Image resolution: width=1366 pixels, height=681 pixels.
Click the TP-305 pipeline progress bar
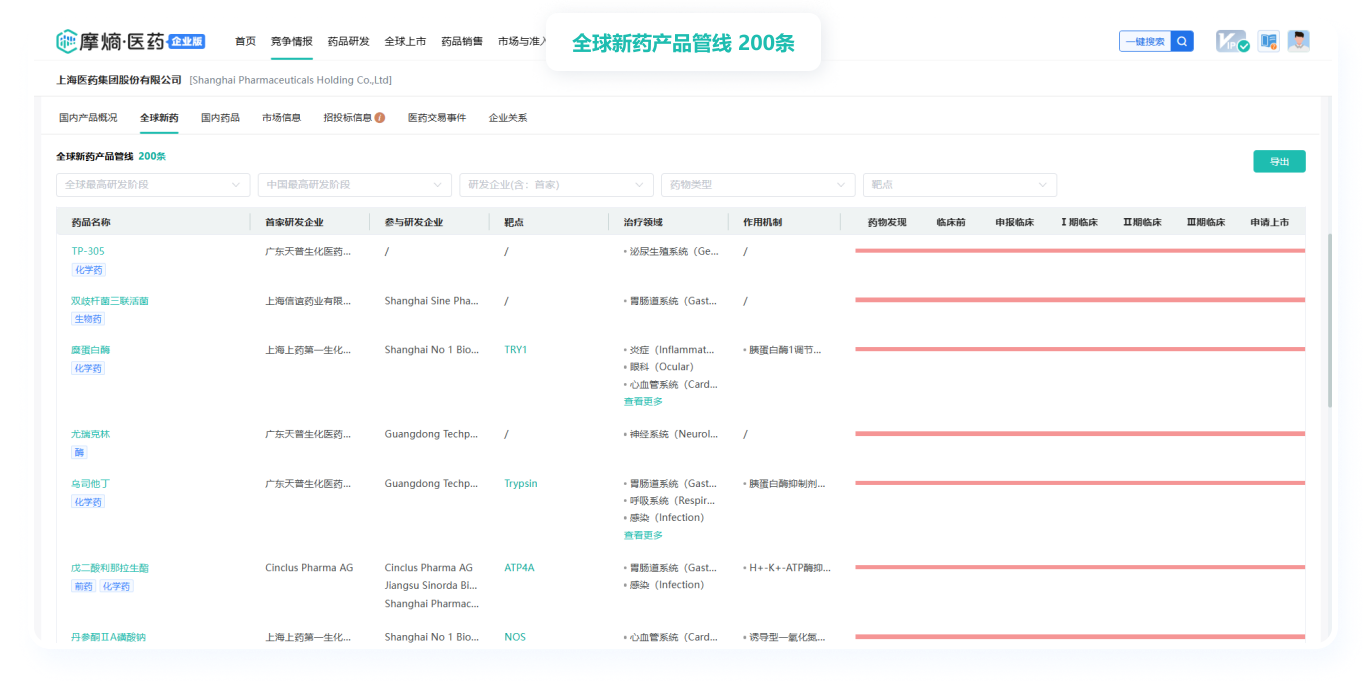[1080, 251]
